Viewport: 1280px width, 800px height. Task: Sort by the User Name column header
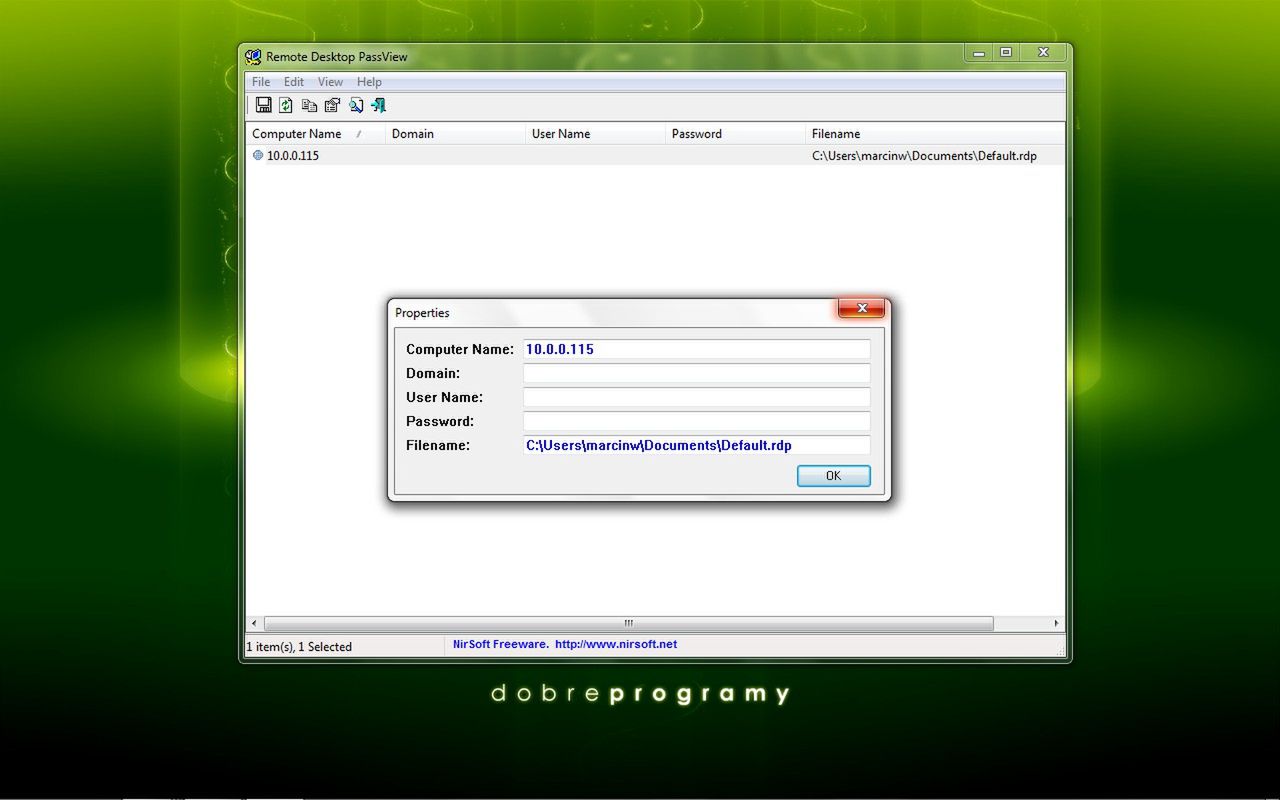[x=596, y=133]
